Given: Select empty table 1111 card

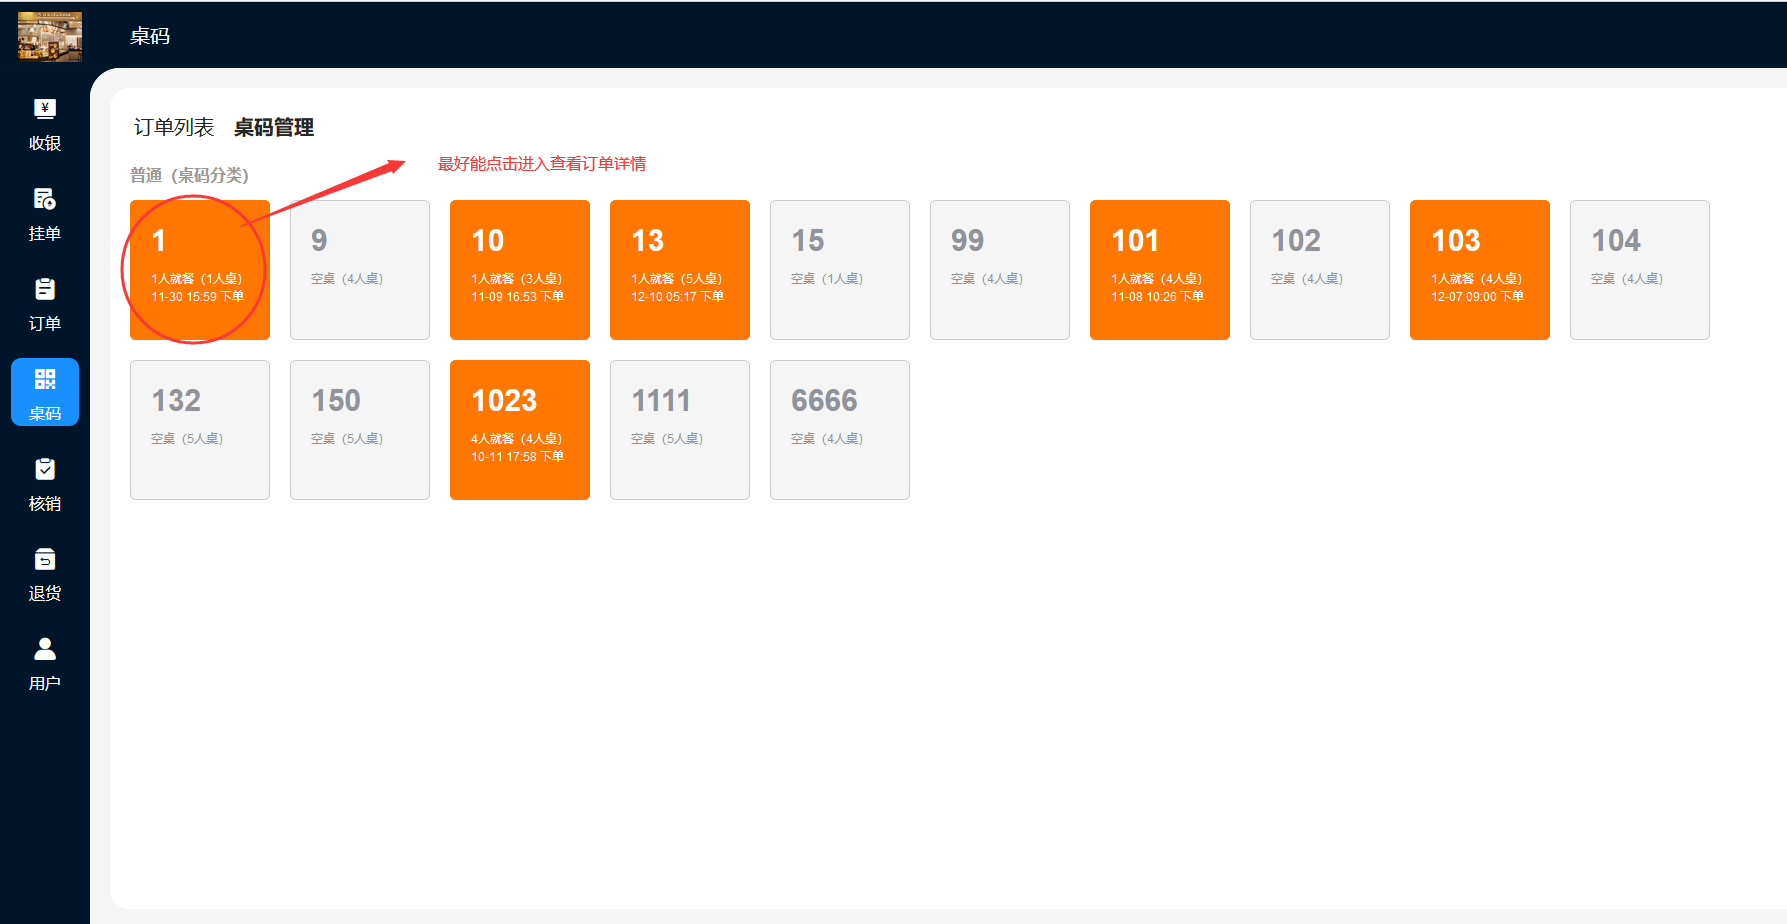Looking at the screenshot, I should coord(680,430).
